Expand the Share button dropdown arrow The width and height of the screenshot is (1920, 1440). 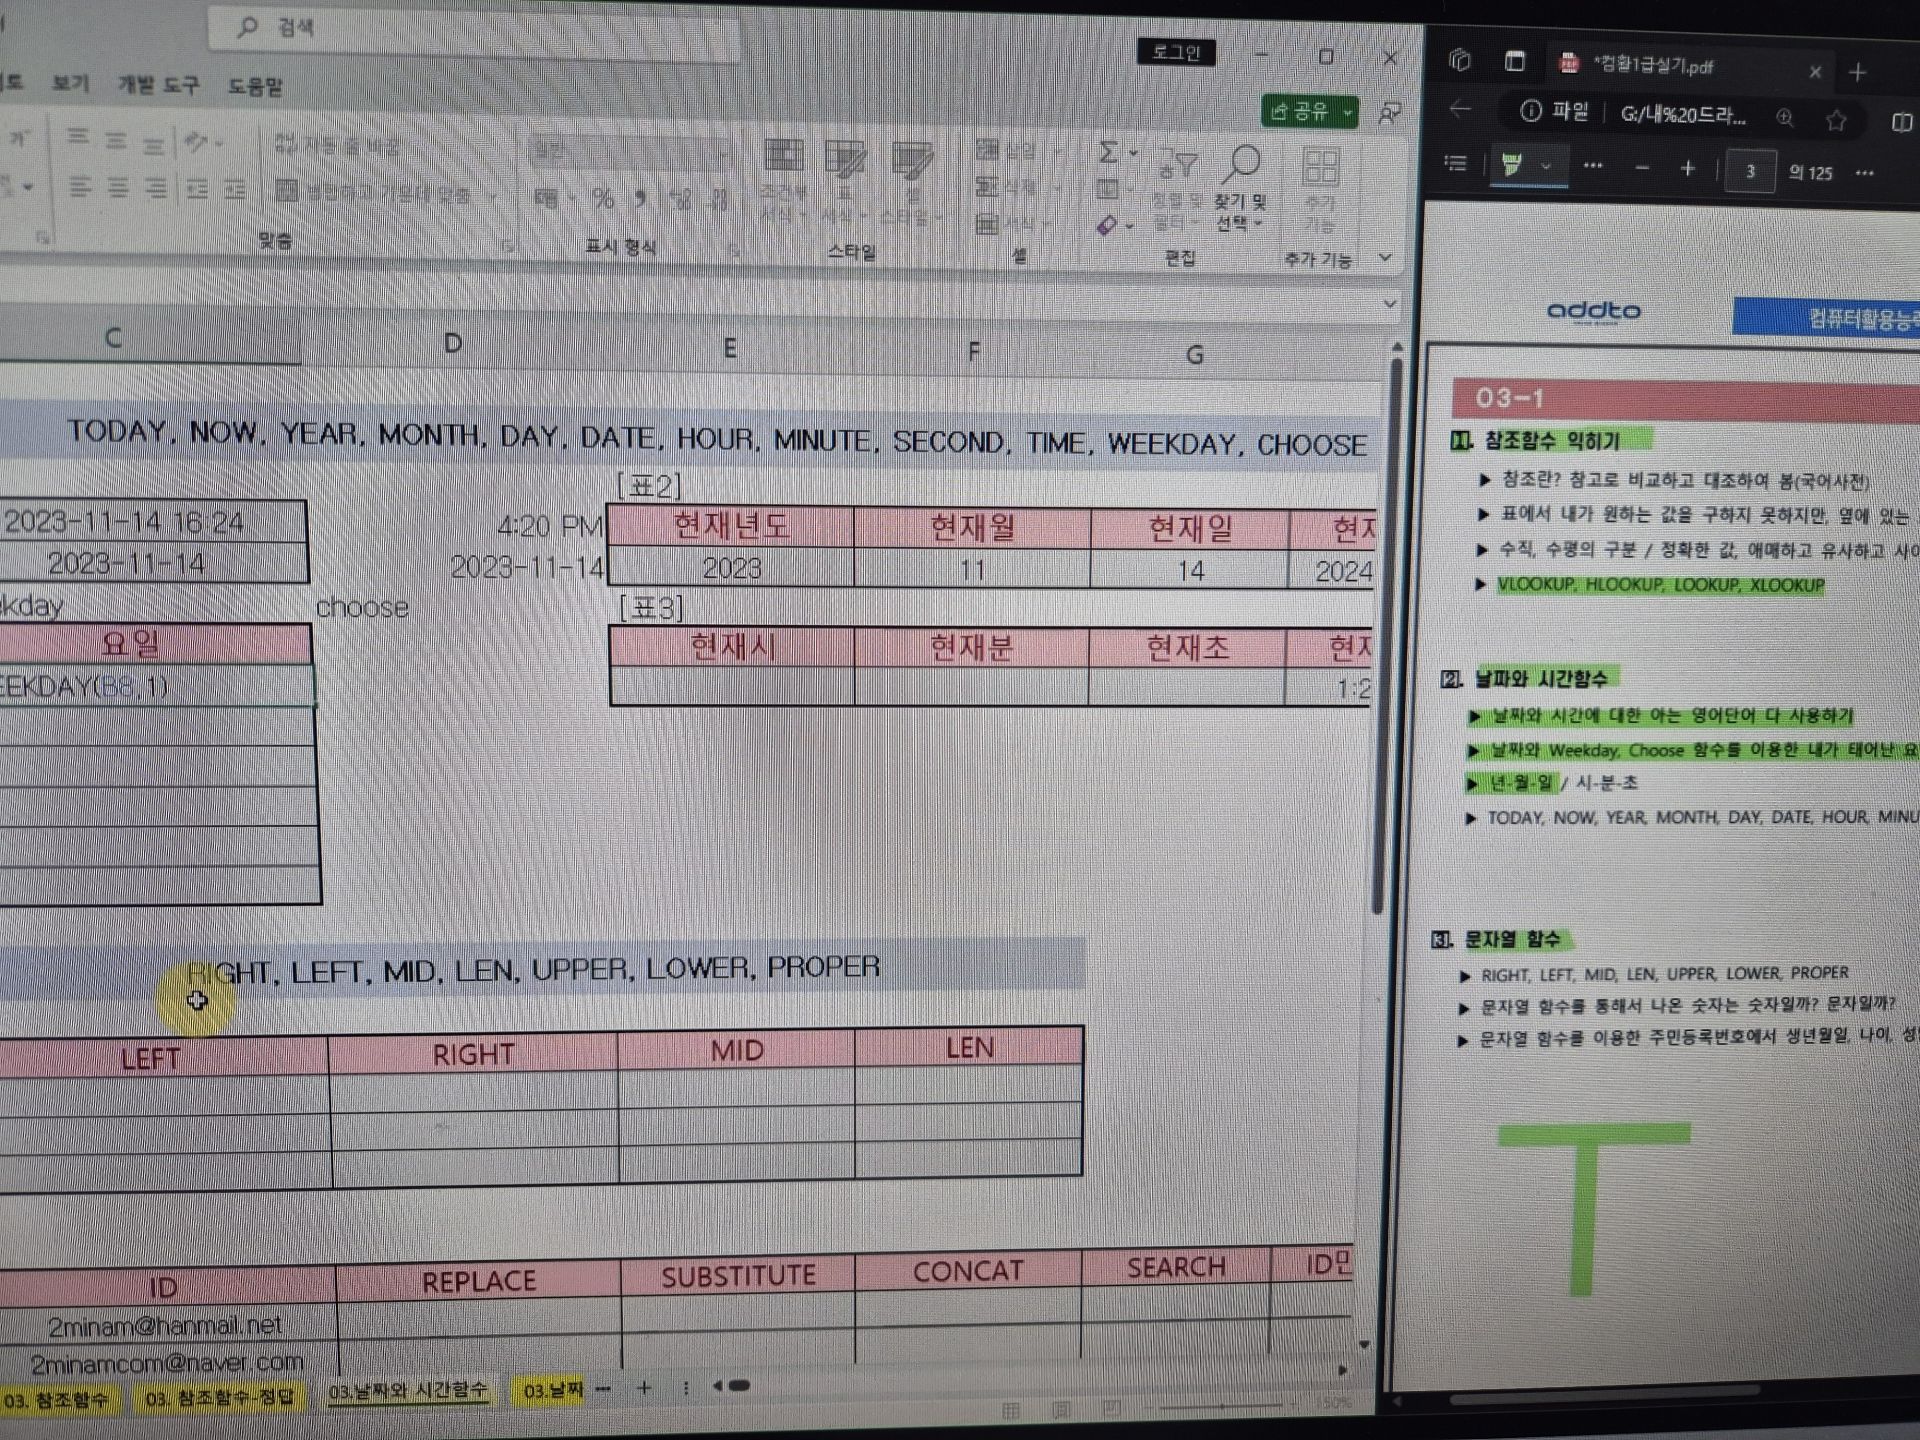coord(1347,112)
